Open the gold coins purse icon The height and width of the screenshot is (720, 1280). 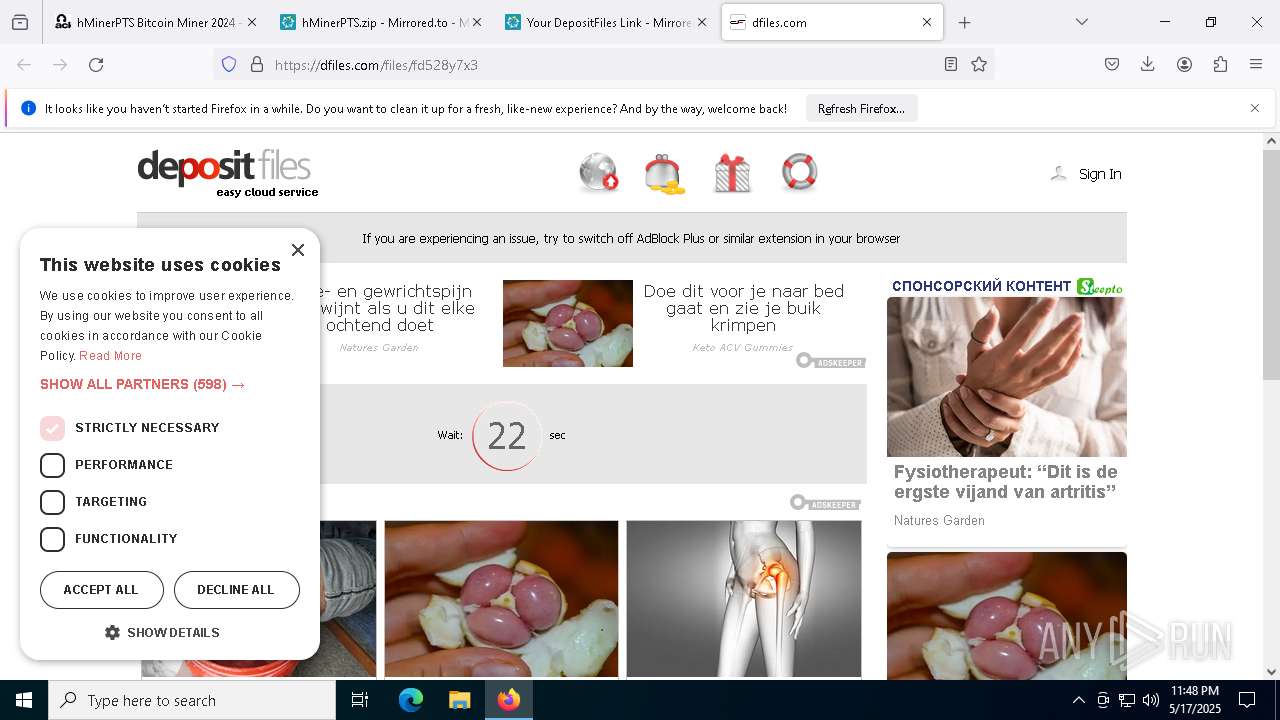pos(665,173)
